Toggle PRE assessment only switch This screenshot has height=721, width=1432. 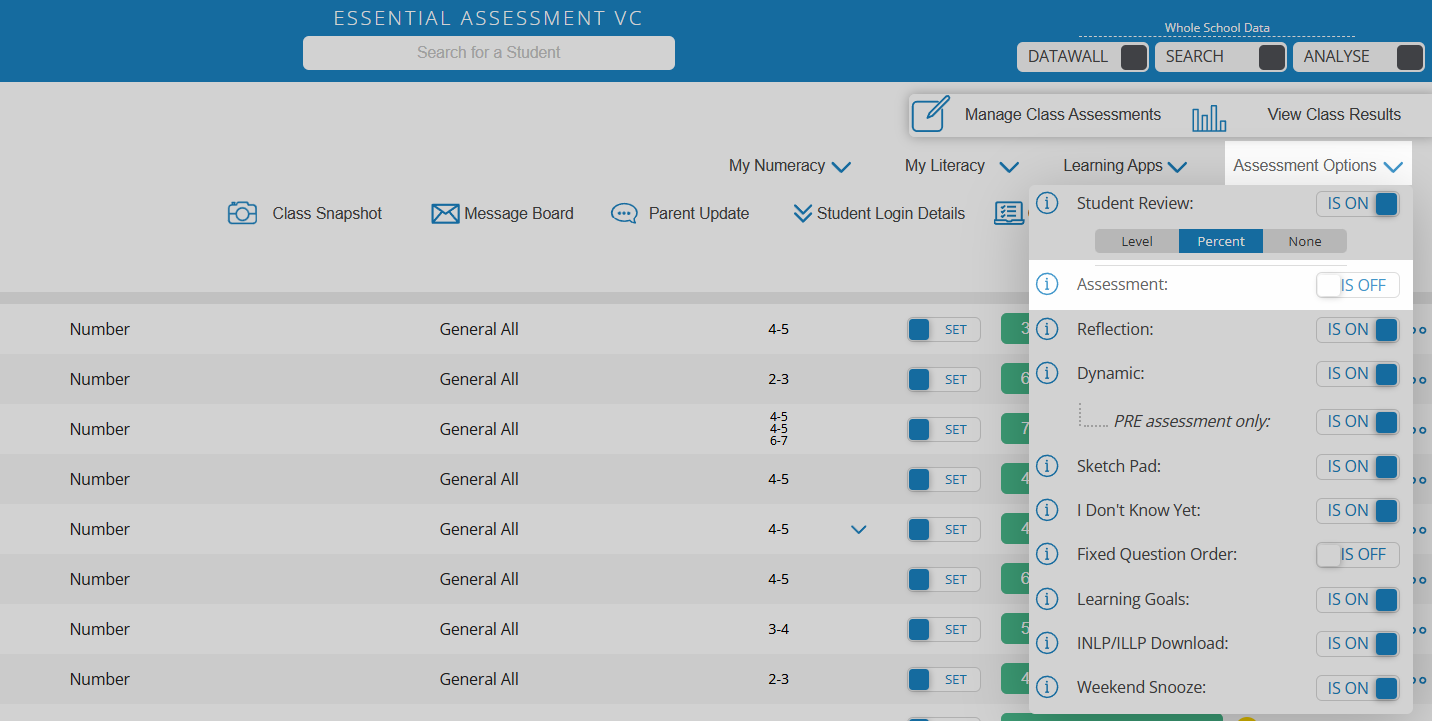point(1358,422)
